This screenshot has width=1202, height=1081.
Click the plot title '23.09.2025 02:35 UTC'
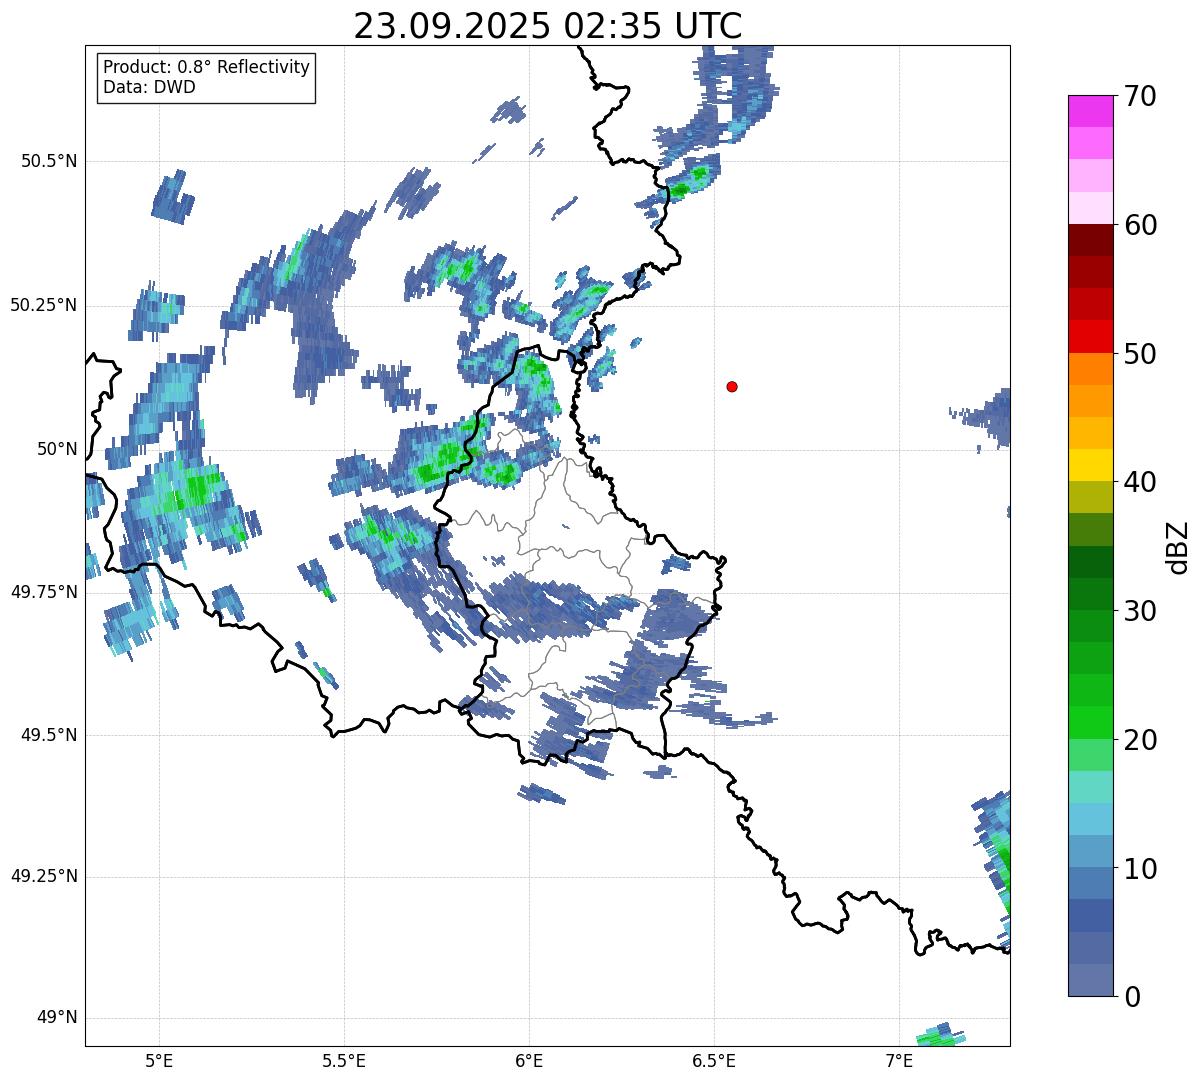[x=548, y=26]
